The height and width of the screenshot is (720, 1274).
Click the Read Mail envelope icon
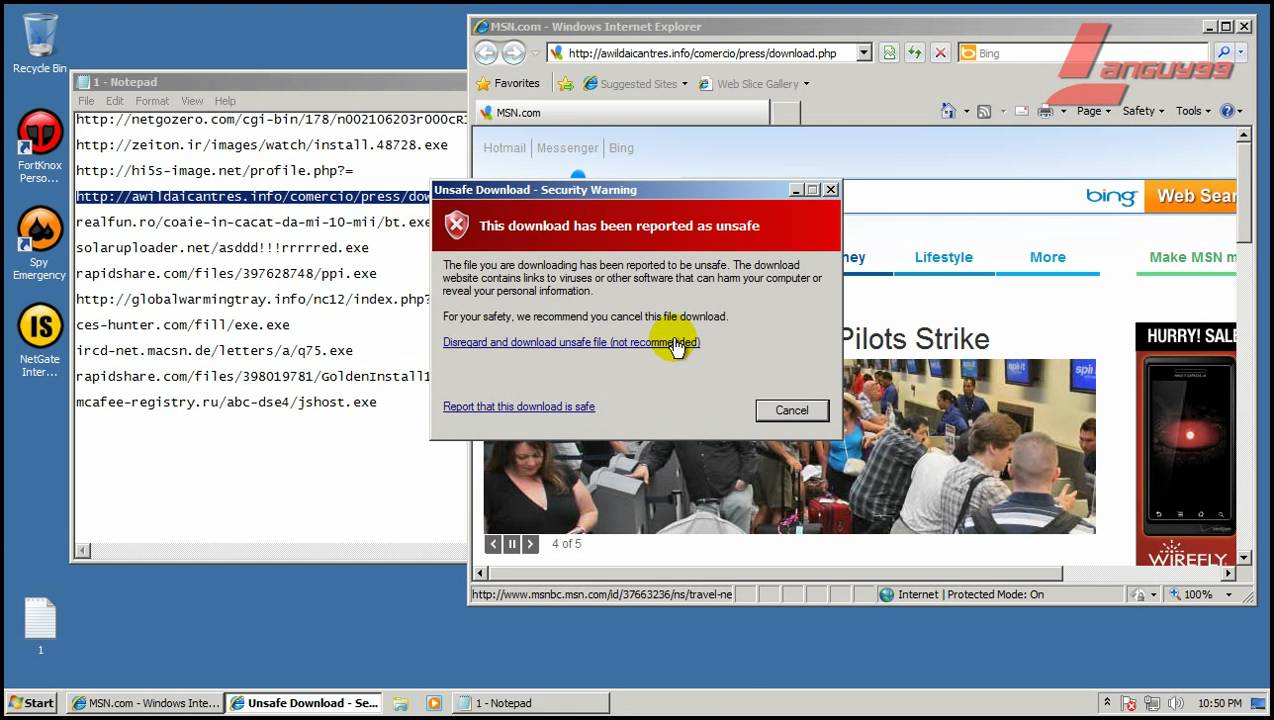(x=1023, y=111)
